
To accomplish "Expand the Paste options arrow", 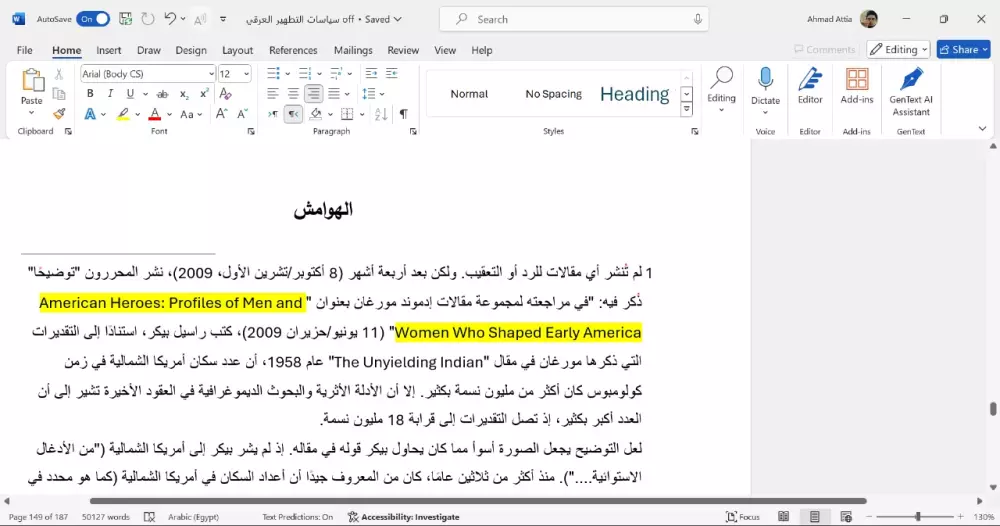I will (31, 113).
